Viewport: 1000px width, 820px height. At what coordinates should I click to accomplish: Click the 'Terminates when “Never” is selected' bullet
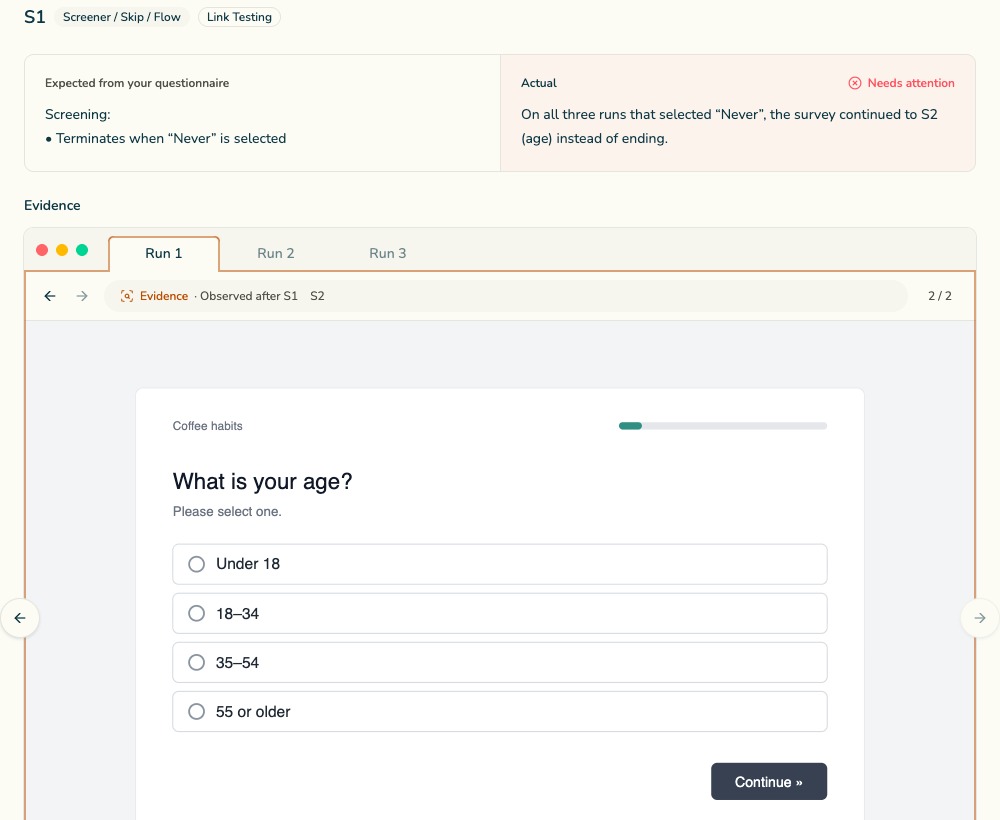tap(165, 138)
